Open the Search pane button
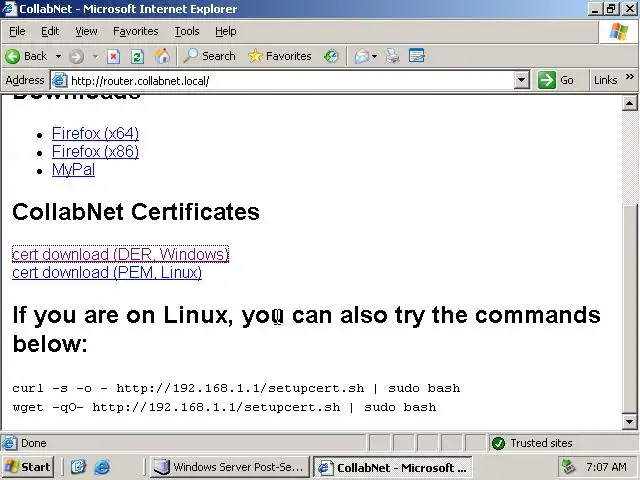The height and width of the screenshot is (480, 640). [209, 56]
